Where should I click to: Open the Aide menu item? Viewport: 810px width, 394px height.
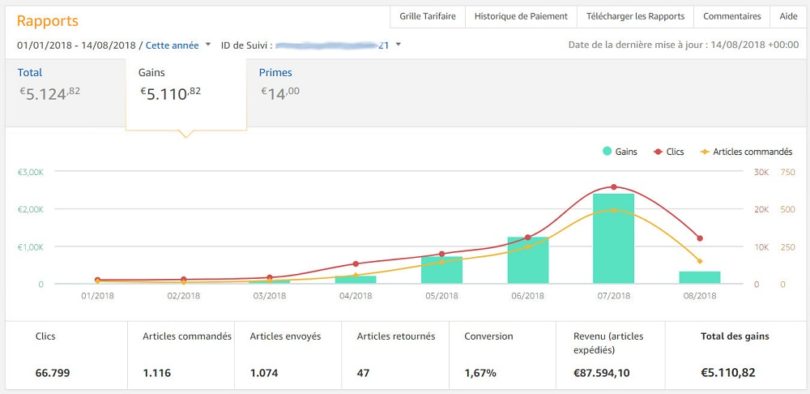point(788,16)
